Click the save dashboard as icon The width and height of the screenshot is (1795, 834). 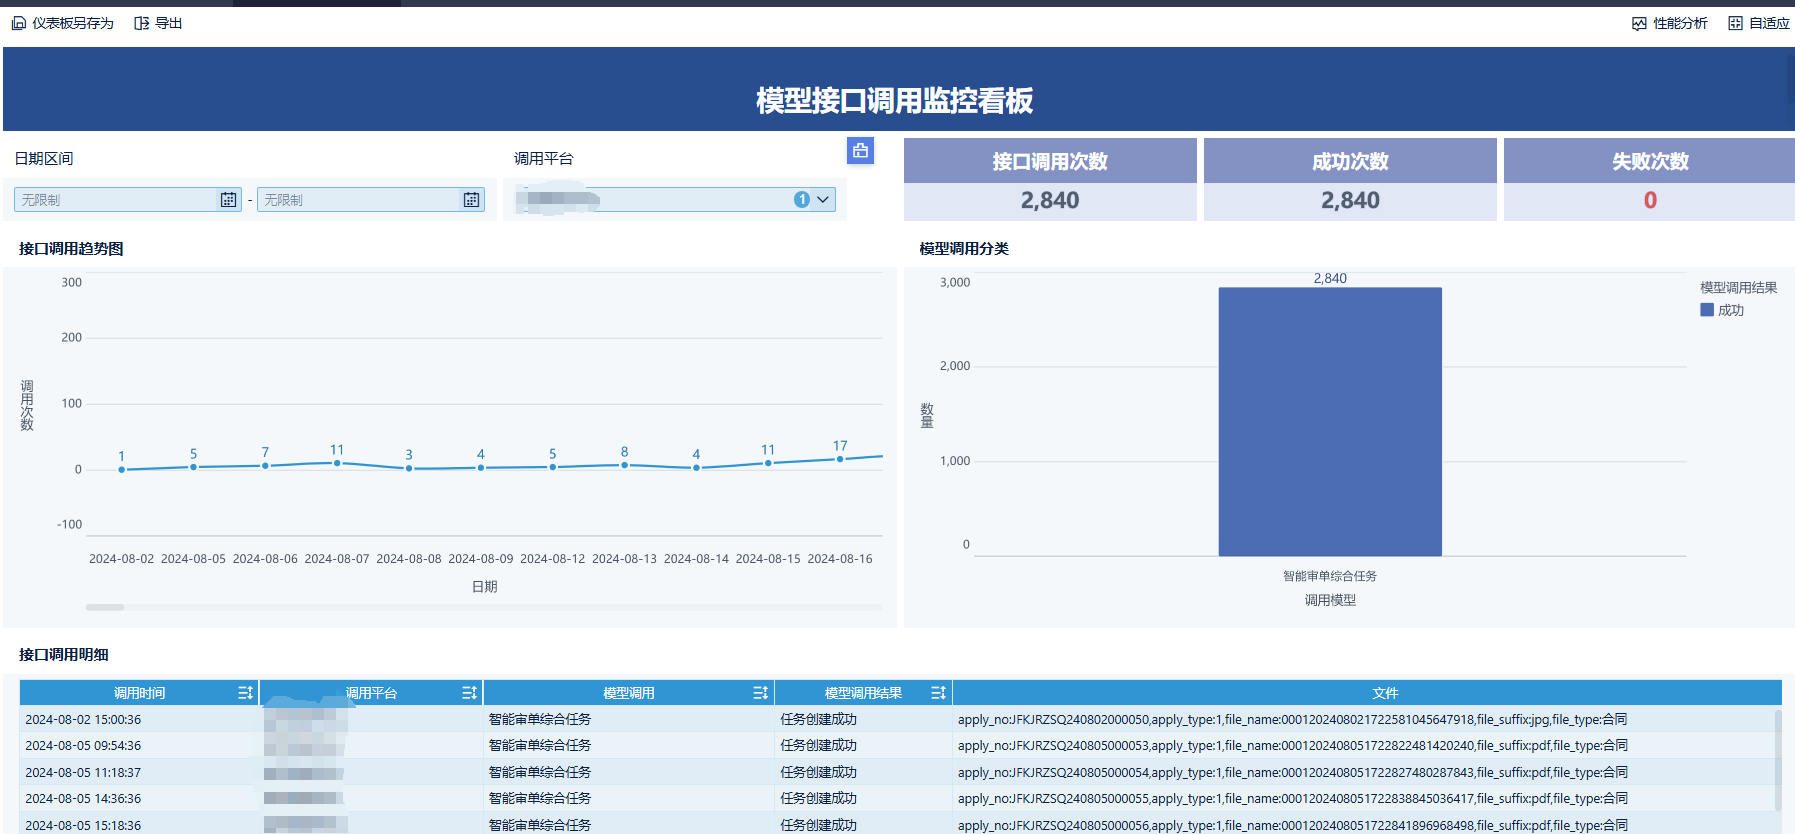tap(19, 23)
